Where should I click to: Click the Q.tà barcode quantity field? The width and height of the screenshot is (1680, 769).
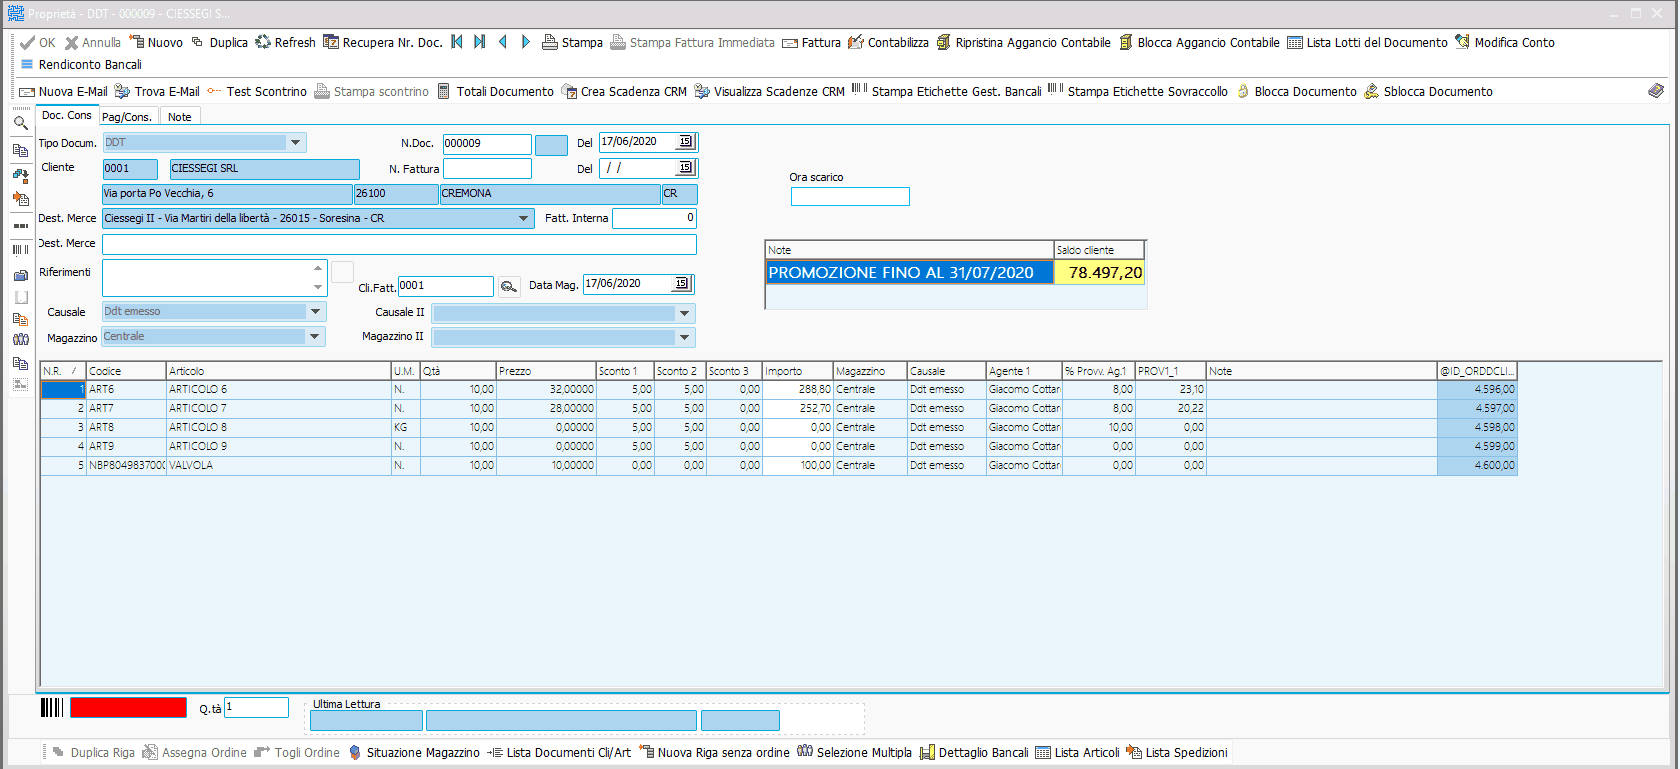click(256, 708)
